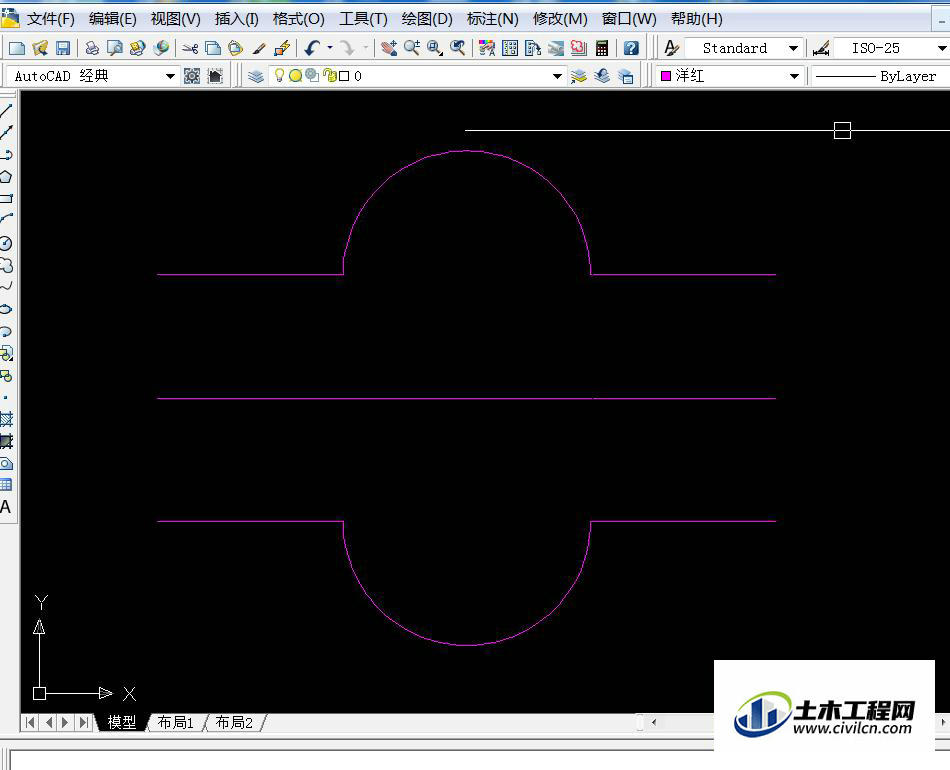Click the Plot printer icon
This screenshot has height=770, width=950.
(92, 48)
